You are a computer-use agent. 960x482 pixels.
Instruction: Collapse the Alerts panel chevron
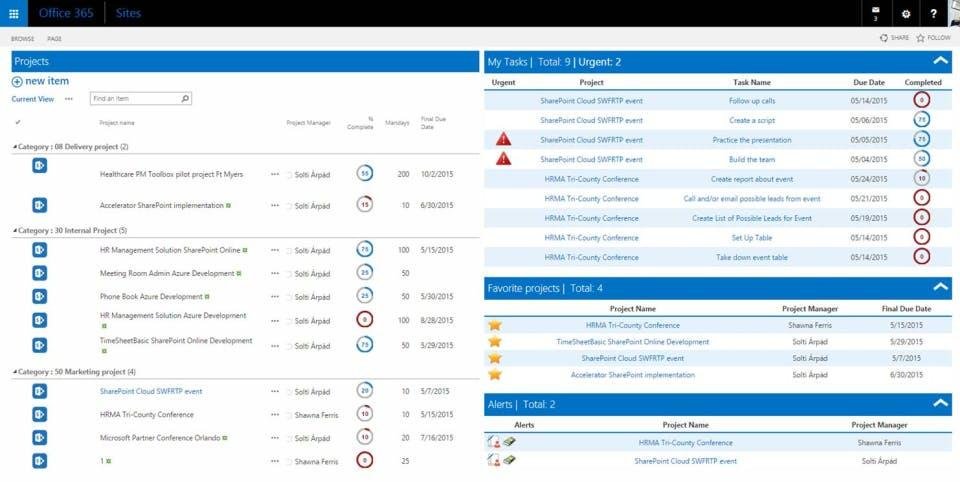pyautogui.click(x=940, y=403)
